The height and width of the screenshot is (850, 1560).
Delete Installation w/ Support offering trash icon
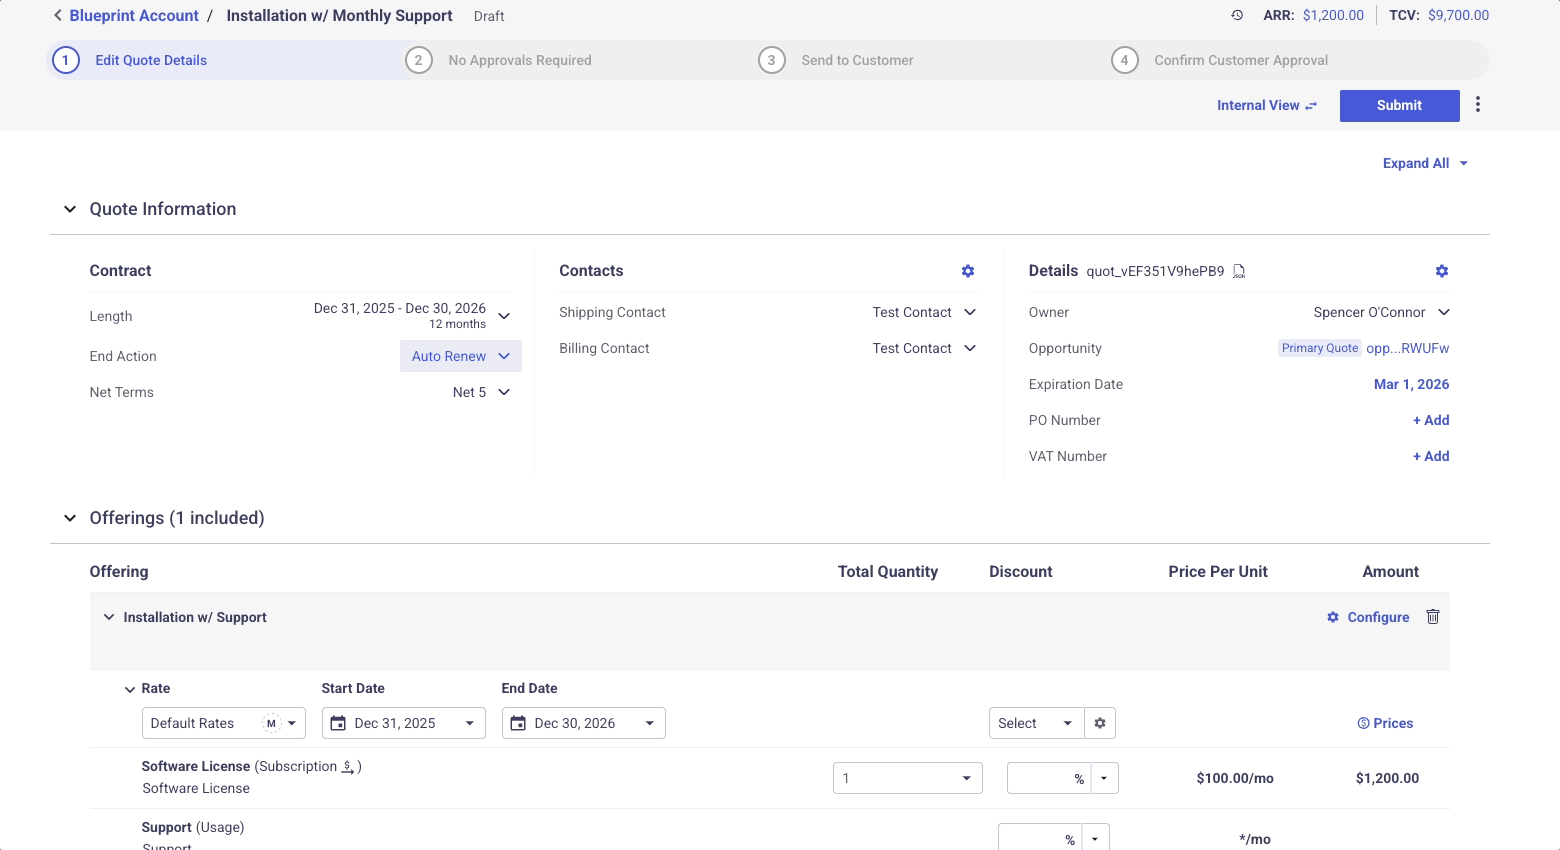tap(1433, 617)
